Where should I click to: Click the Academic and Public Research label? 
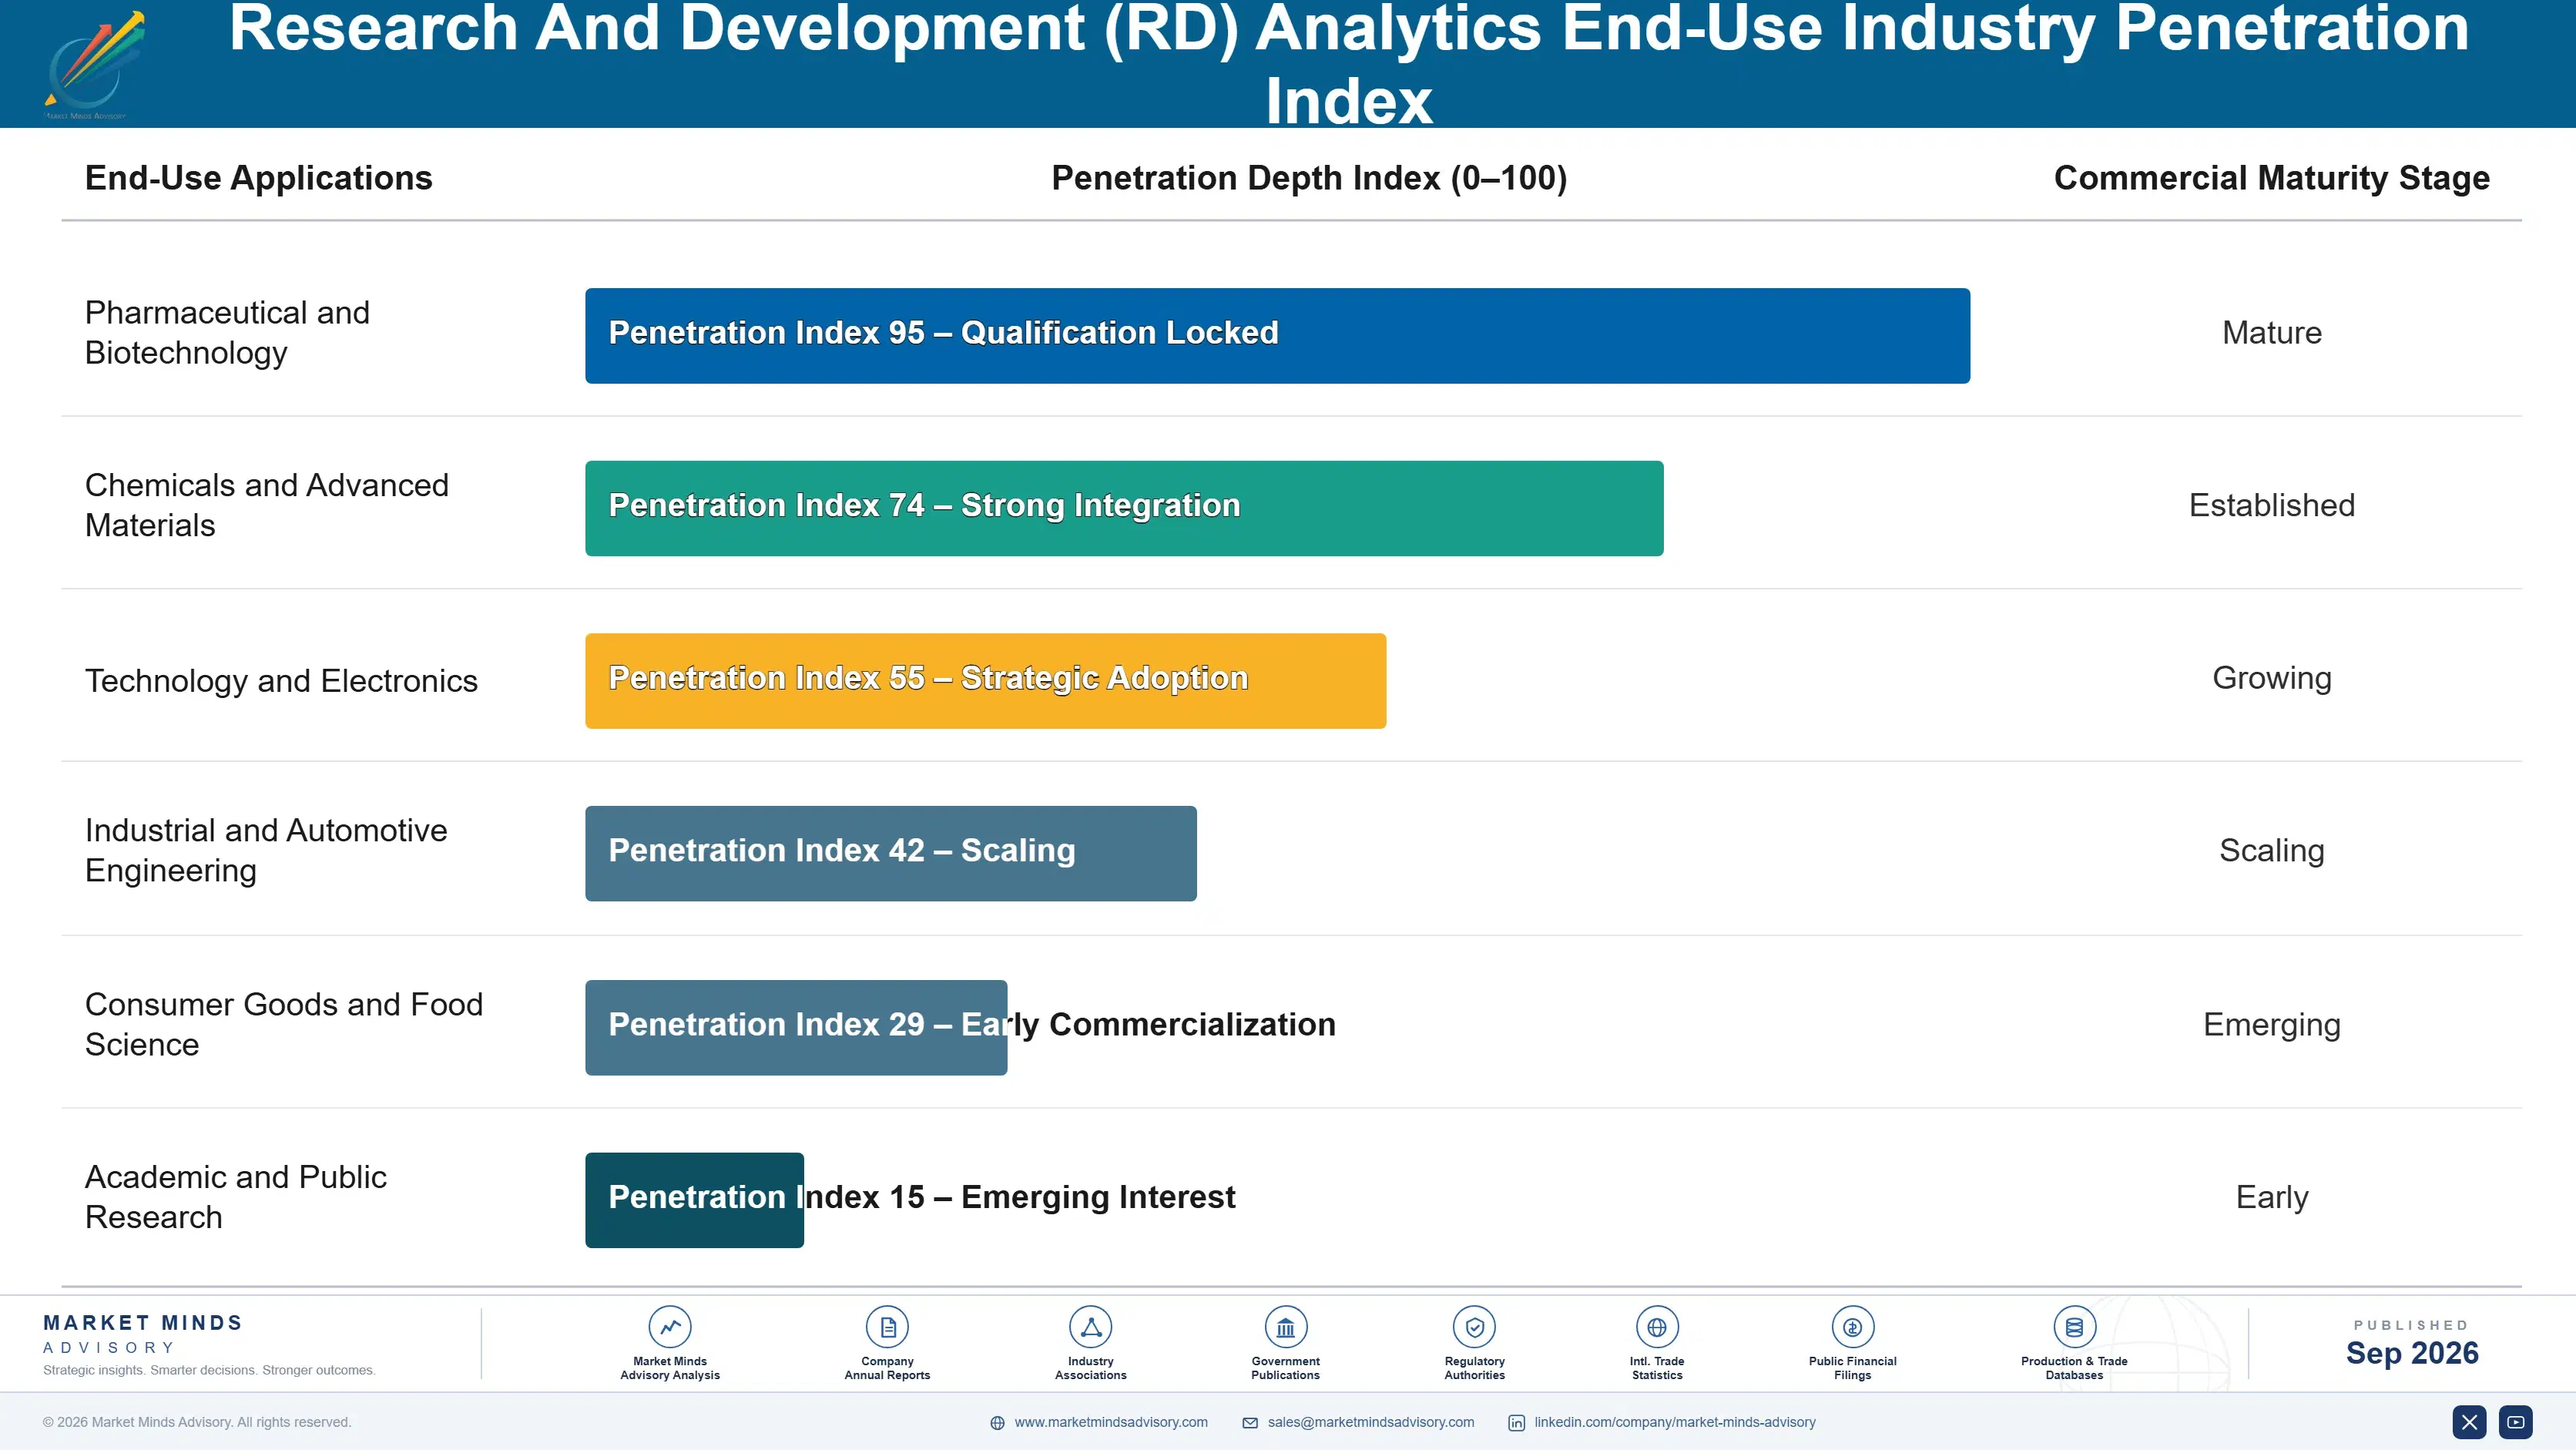click(235, 1197)
